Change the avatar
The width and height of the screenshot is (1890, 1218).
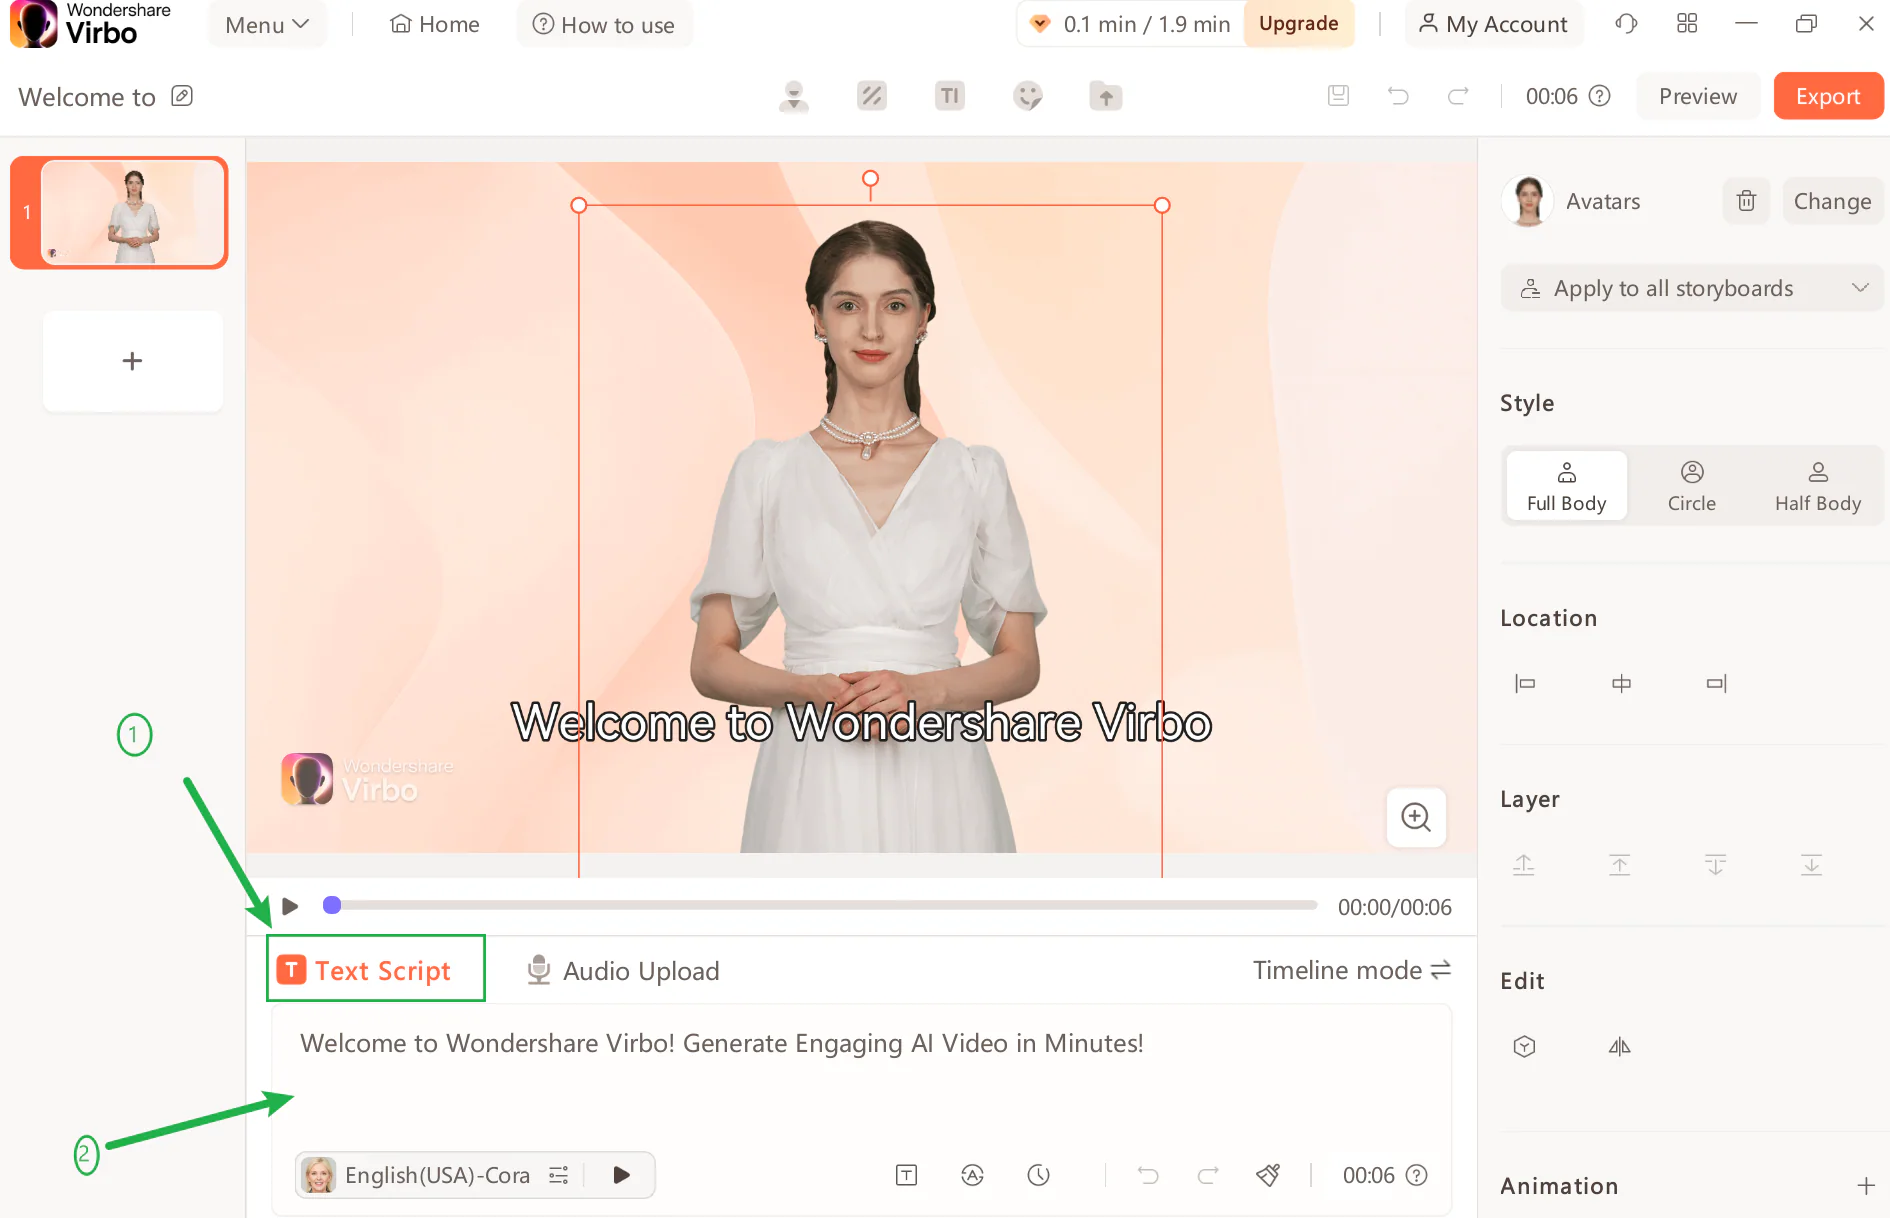coord(1832,201)
